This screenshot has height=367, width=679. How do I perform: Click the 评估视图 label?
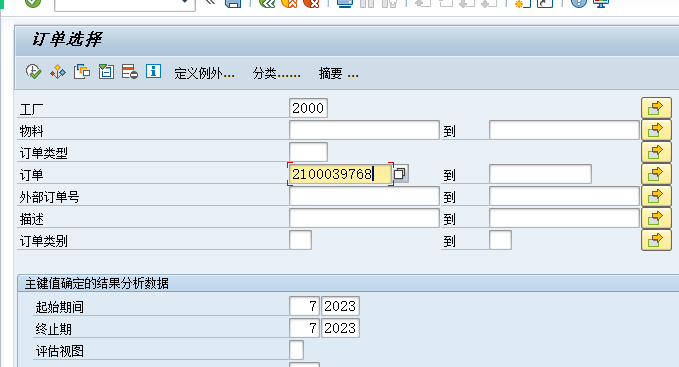pyautogui.click(x=60, y=351)
